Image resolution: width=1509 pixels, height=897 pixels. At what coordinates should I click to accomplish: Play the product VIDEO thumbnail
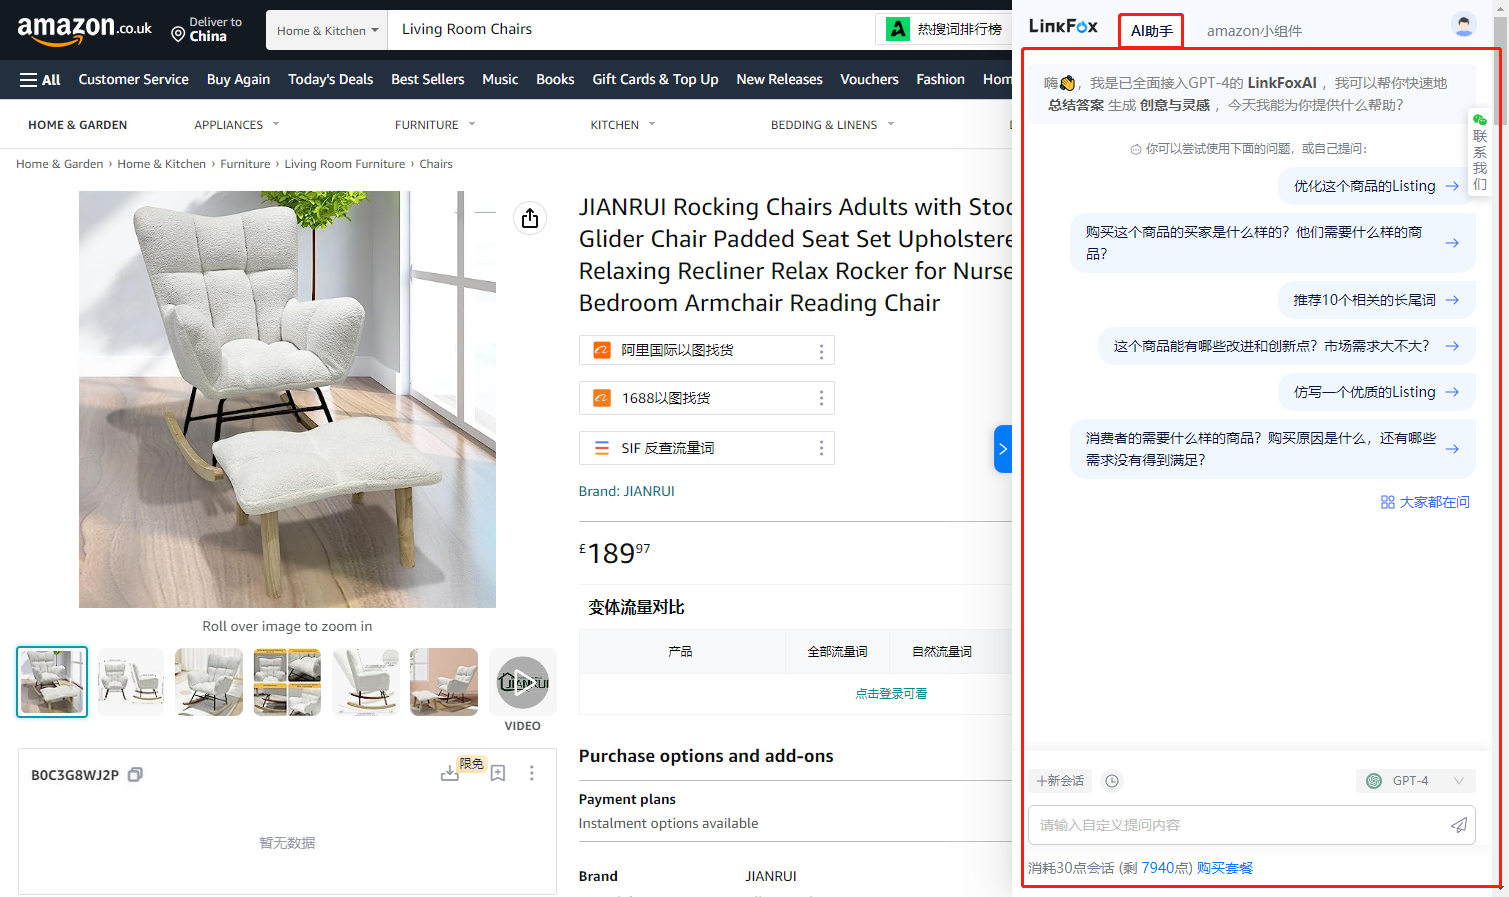[522, 682]
